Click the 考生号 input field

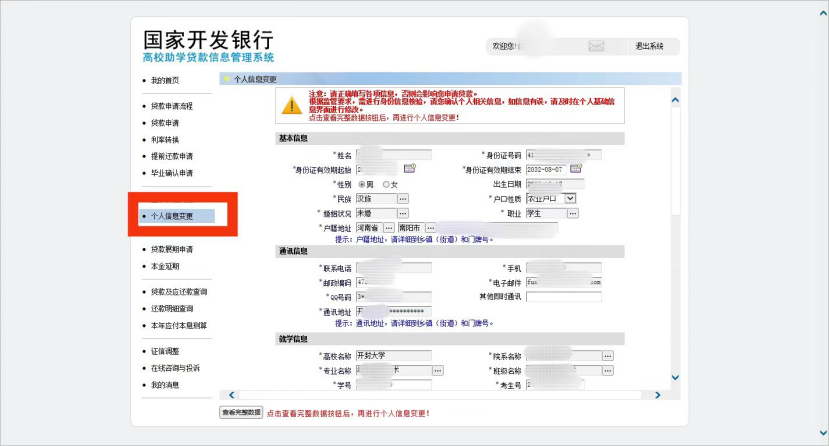pos(555,385)
